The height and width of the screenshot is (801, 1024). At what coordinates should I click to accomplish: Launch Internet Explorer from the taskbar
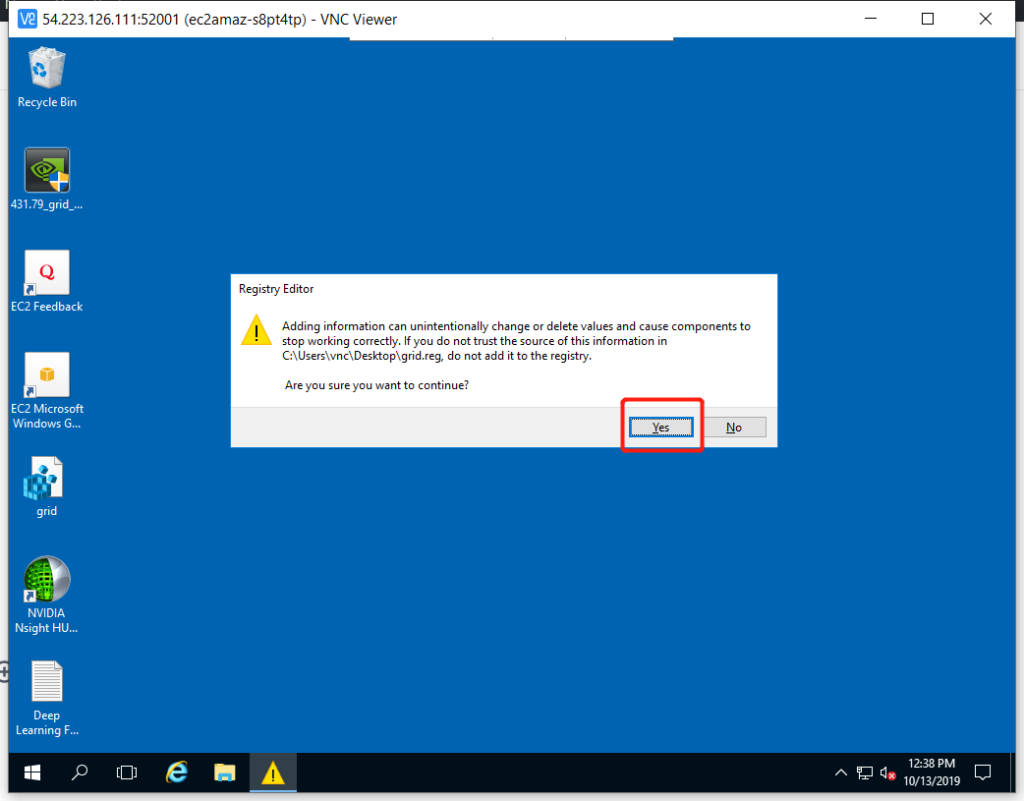(x=177, y=772)
